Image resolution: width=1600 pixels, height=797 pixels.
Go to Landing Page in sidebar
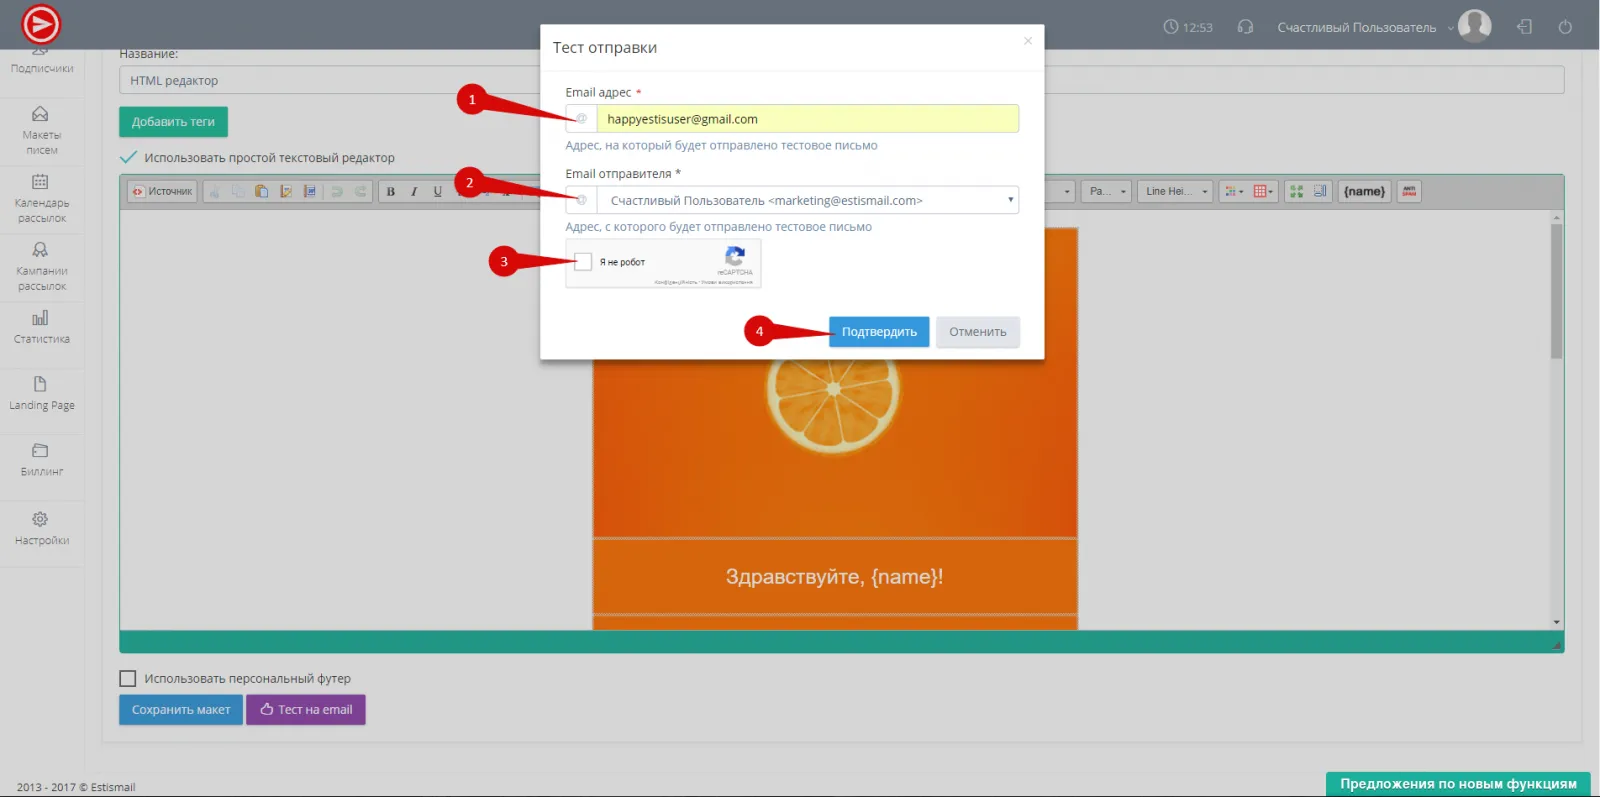pos(41,393)
